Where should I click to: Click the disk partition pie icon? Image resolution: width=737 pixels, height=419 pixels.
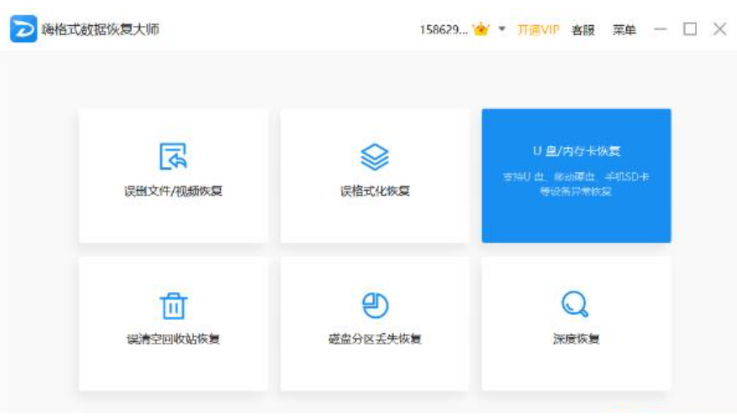pyautogui.click(x=374, y=305)
